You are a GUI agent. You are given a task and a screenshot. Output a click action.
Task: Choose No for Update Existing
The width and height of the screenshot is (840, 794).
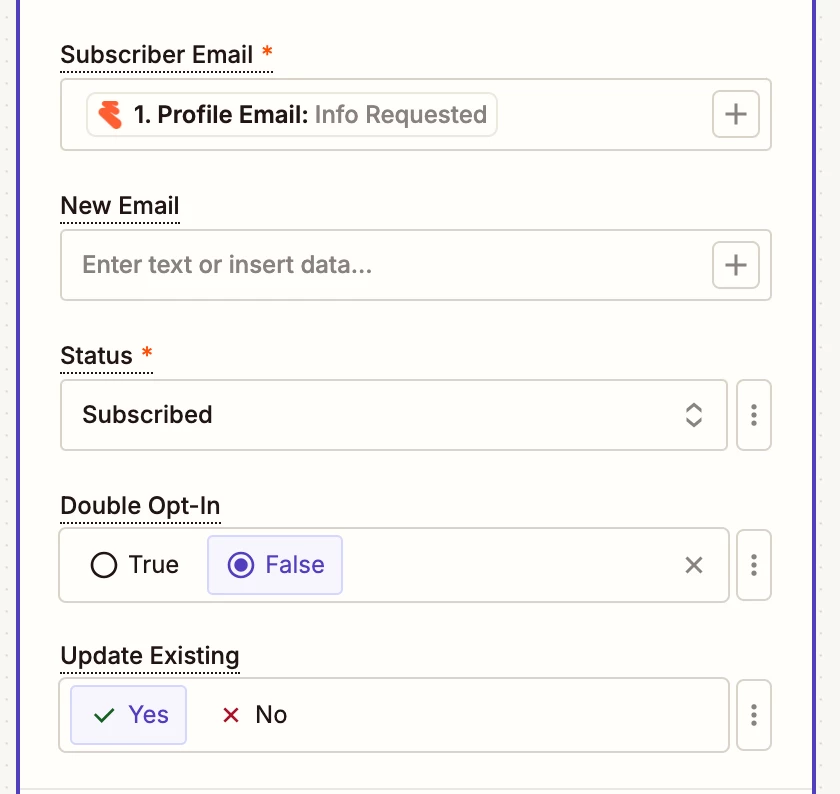255,715
